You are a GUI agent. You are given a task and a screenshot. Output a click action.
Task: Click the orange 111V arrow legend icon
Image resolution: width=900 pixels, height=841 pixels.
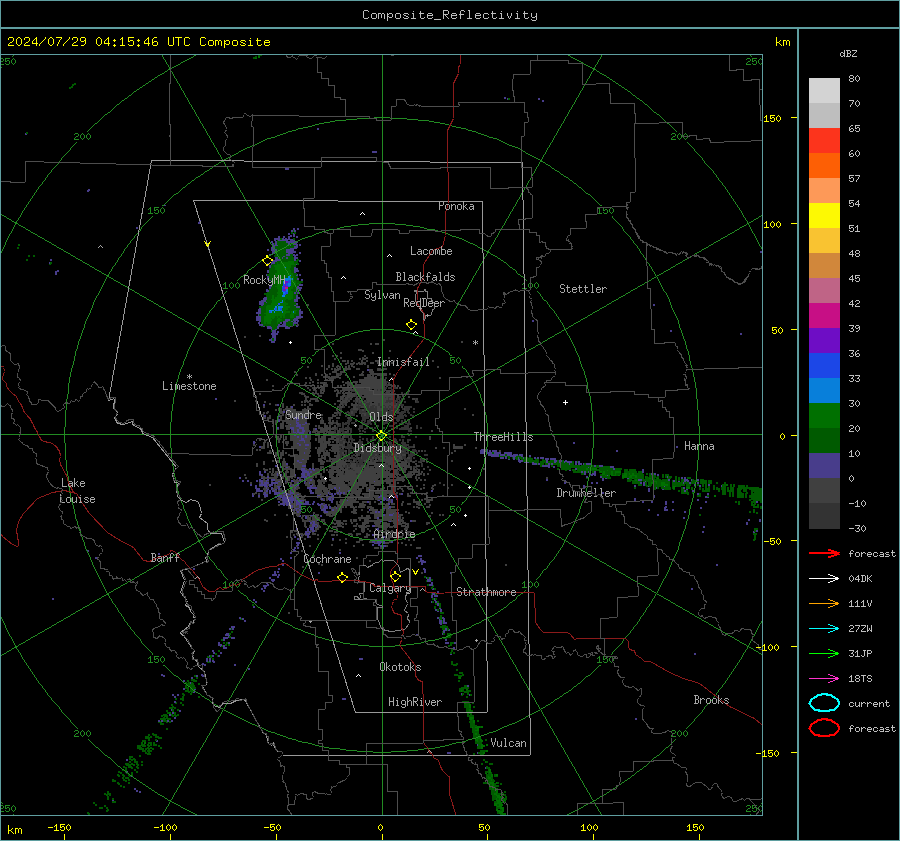(824, 603)
